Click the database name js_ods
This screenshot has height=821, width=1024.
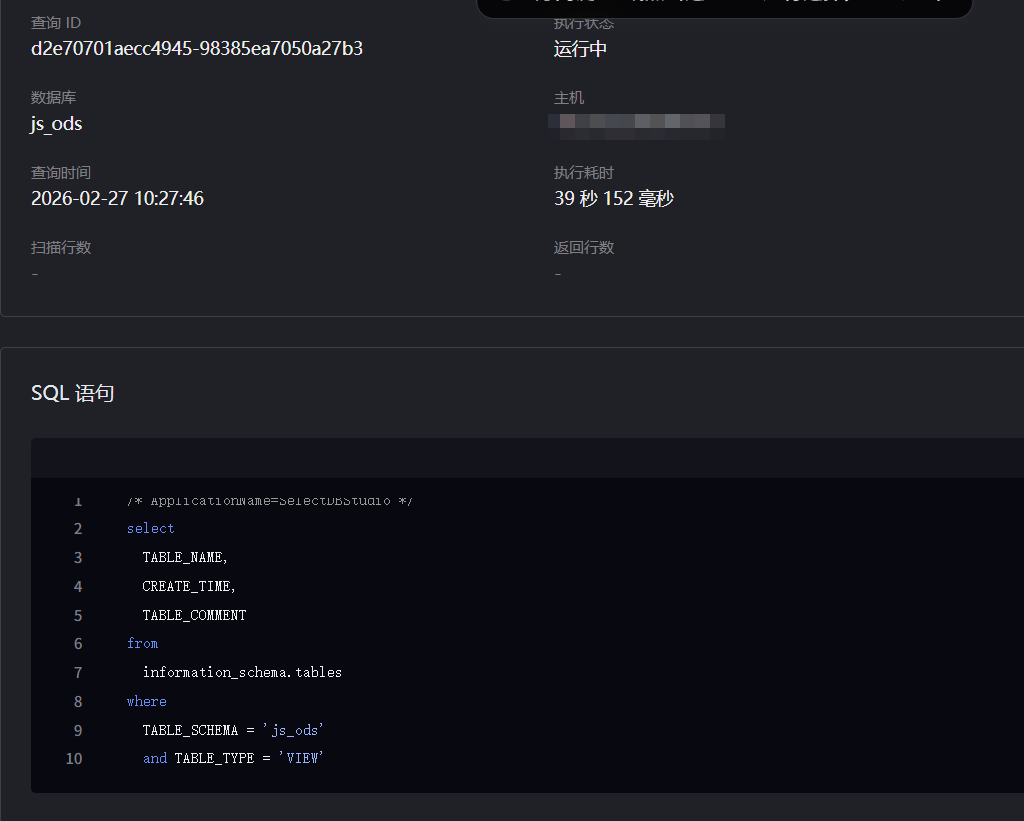pos(57,124)
